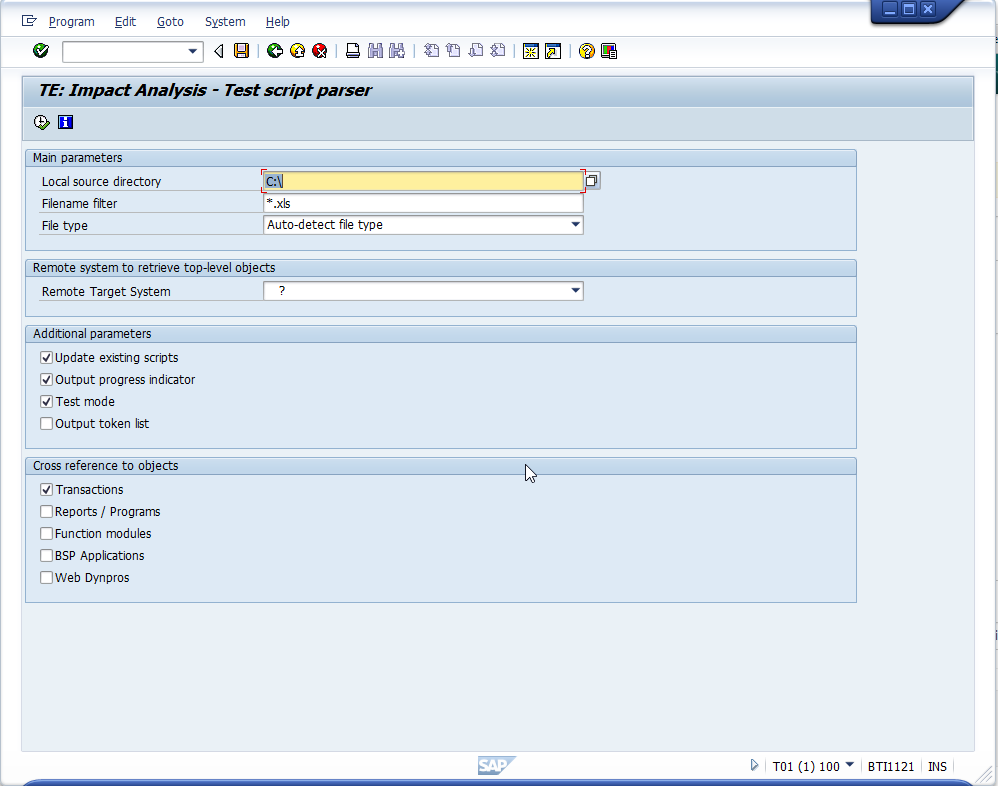This screenshot has height=786, width=998.
Task: Click the BTI1121 status bar entry
Action: tap(890, 766)
